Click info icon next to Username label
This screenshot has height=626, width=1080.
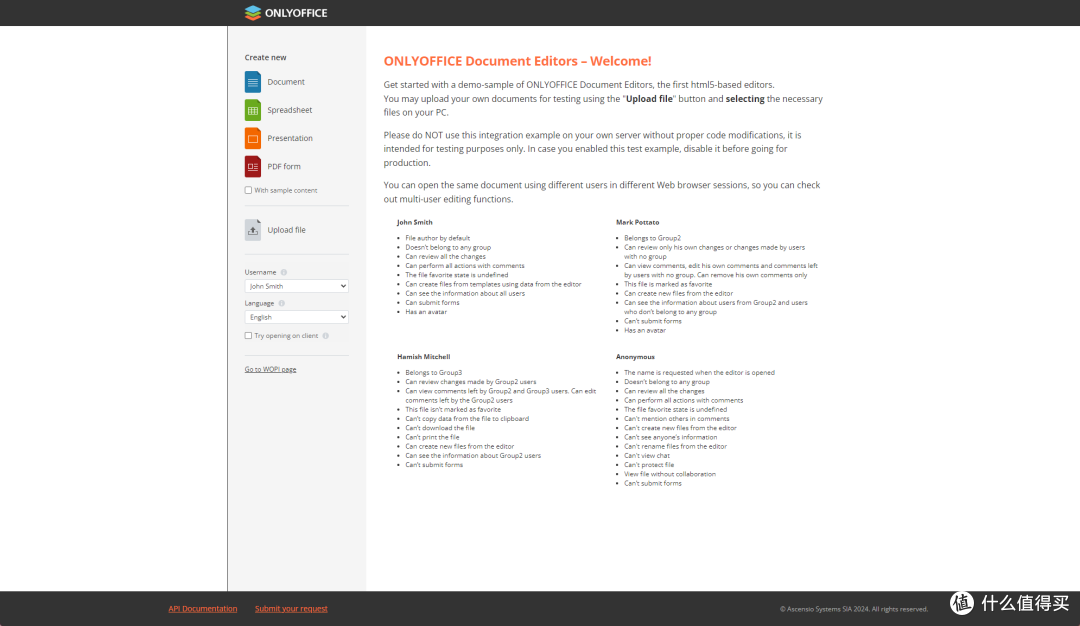coord(284,272)
